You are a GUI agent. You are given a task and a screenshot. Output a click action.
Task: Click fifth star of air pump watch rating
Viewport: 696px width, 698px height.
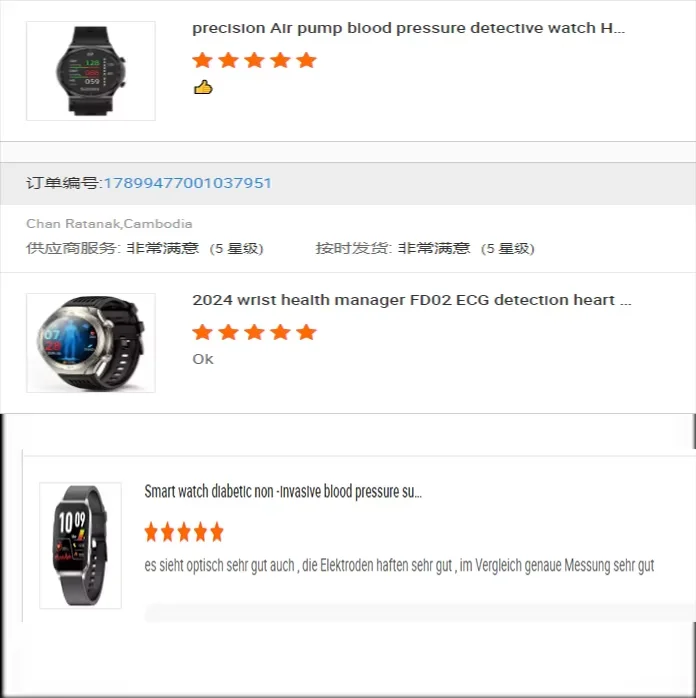pos(307,60)
